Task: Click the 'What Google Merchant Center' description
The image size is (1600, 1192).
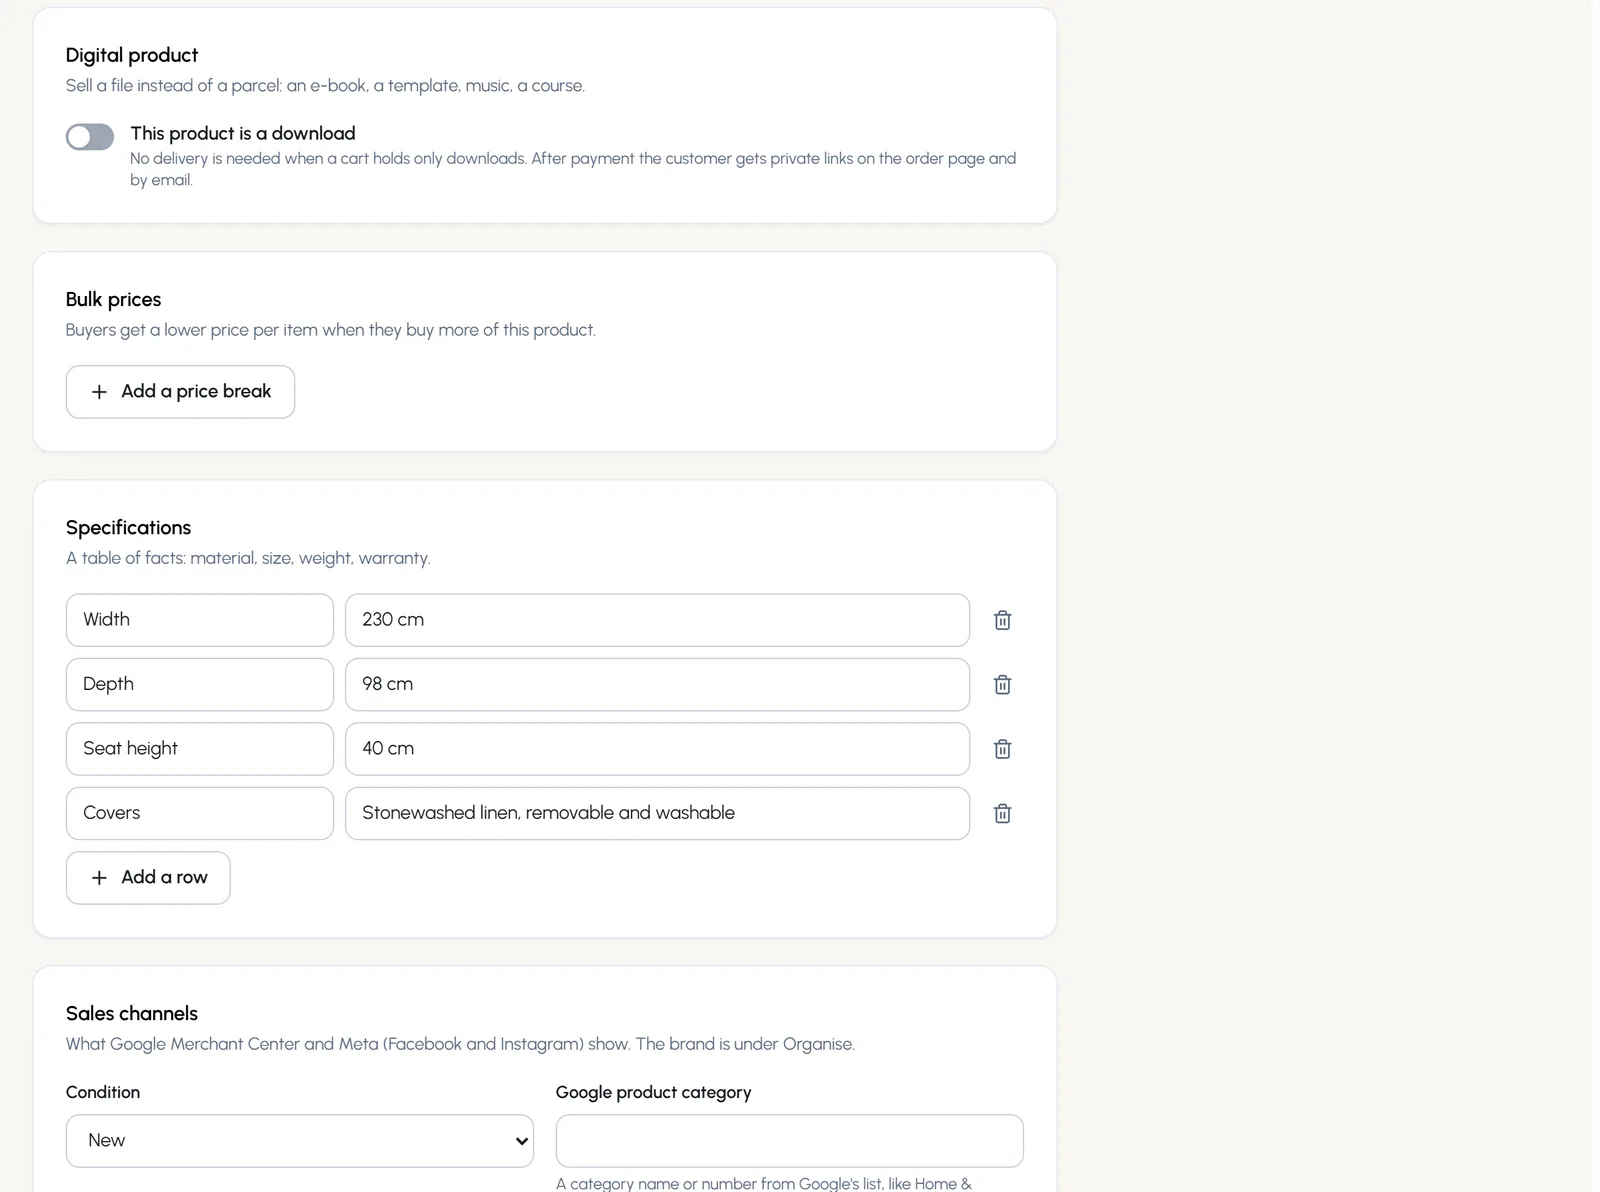Action: click(460, 1044)
